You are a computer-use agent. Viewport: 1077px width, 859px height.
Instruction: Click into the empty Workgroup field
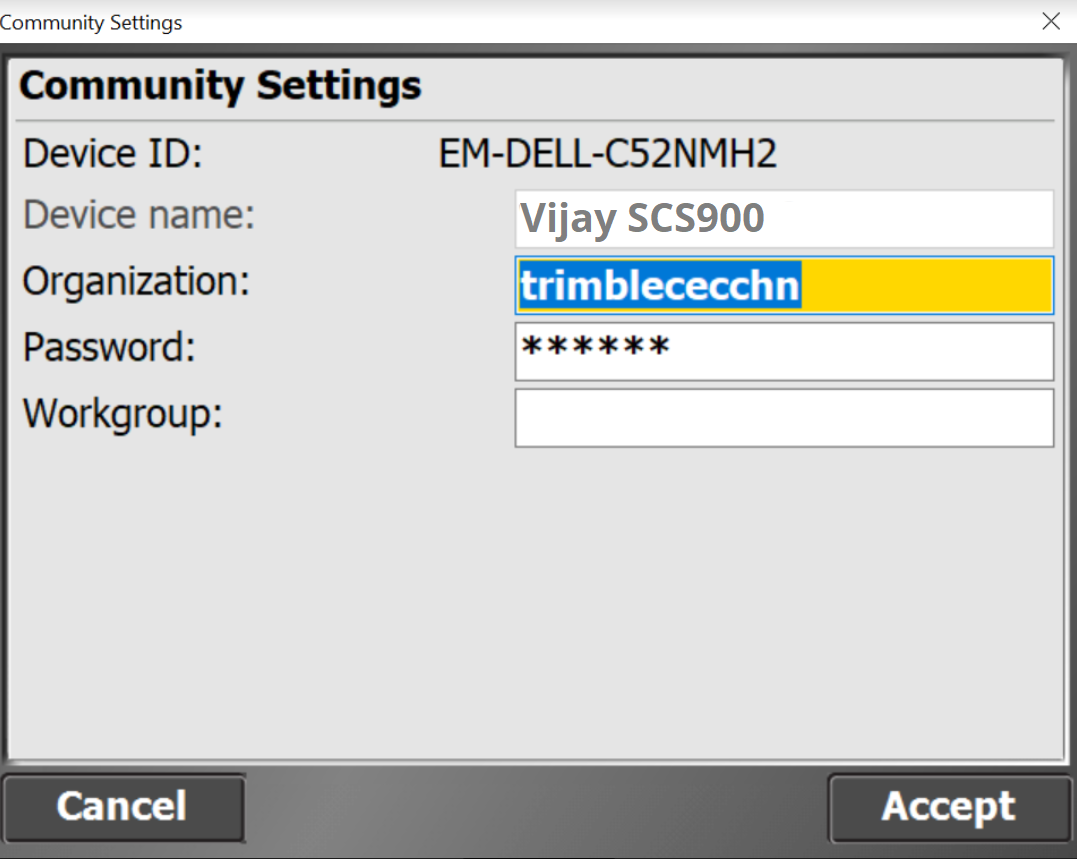click(784, 417)
